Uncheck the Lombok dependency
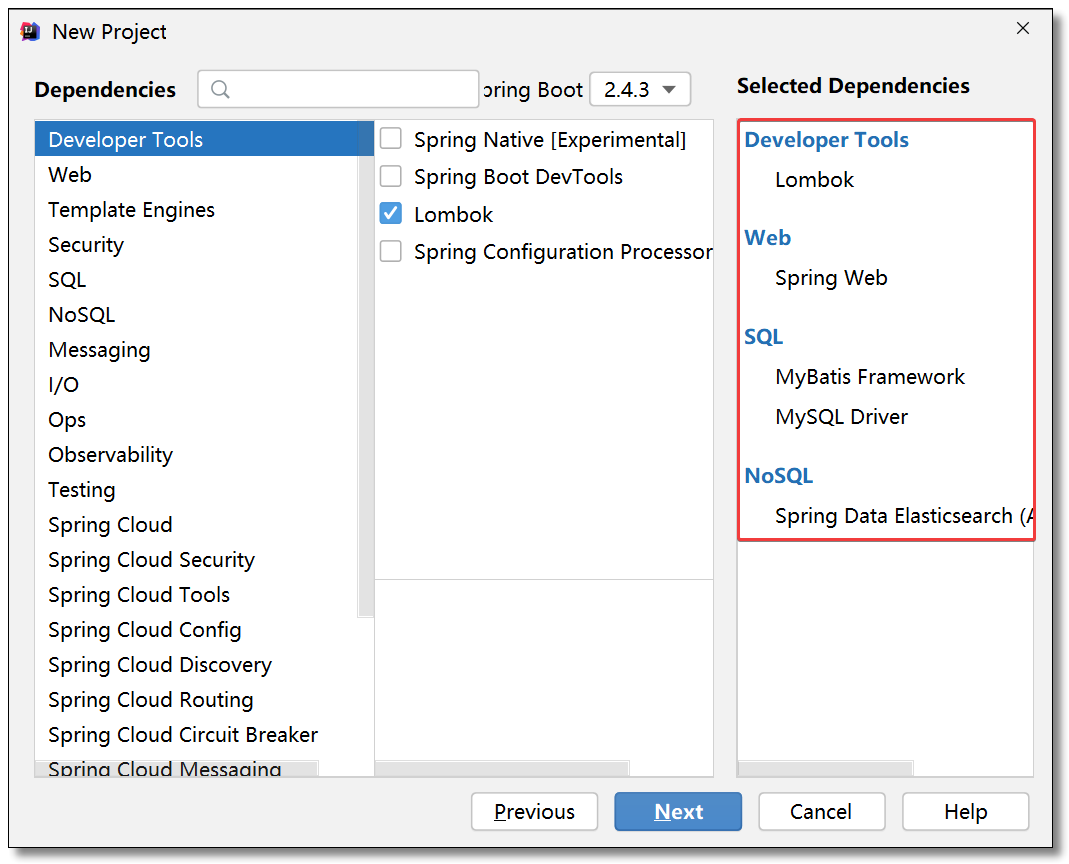 pos(391,213)
